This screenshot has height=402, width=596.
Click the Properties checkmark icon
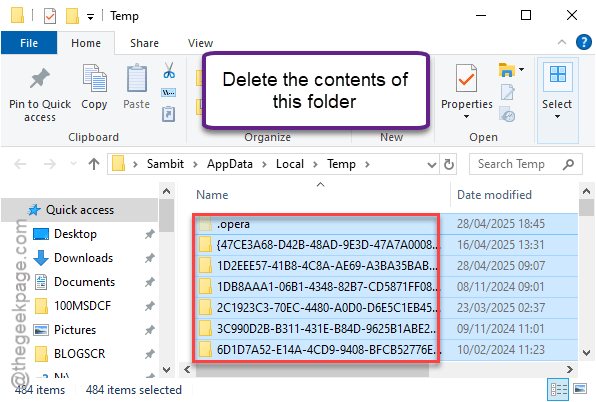(466, 78)
